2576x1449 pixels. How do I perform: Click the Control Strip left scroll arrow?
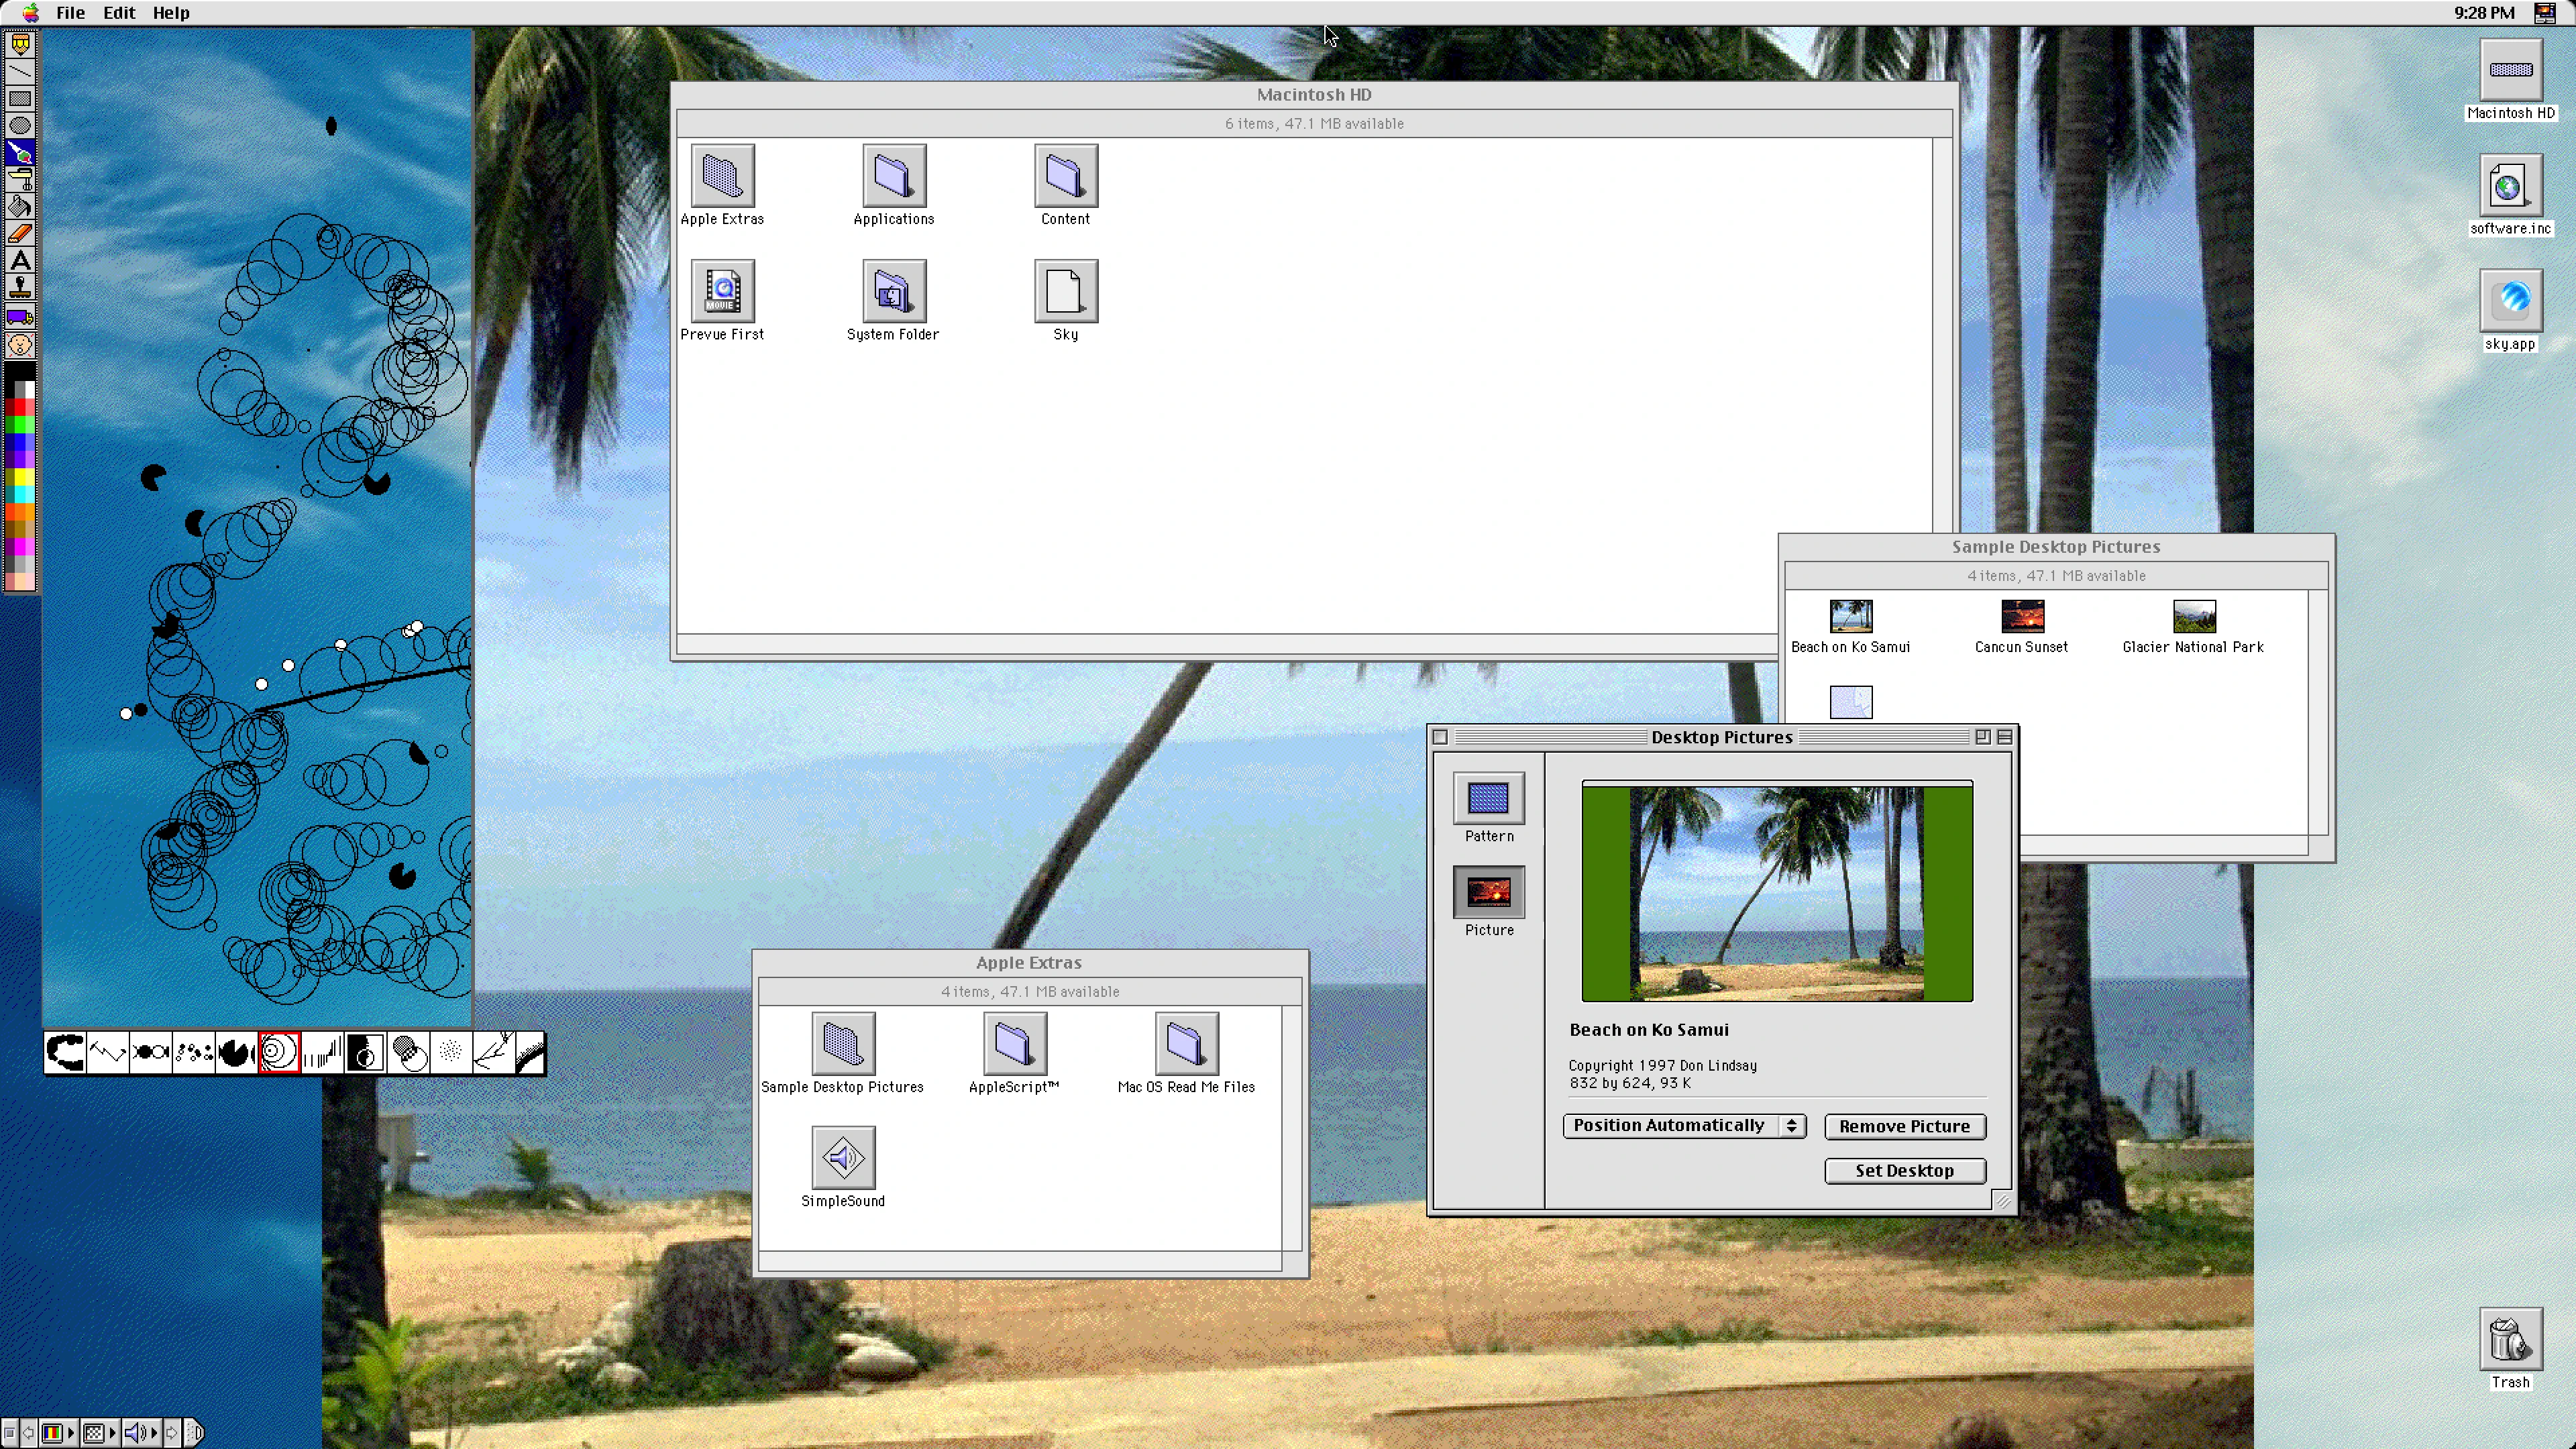click(x=29, y=1433)
